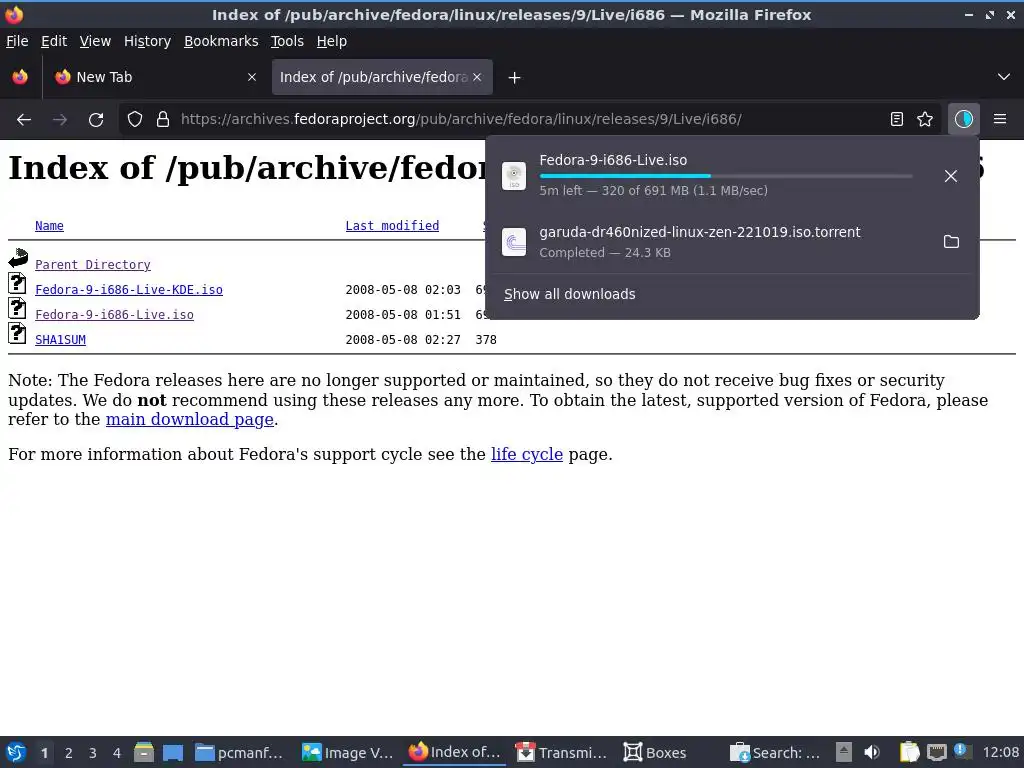
Task: Download Fedora-9-i686-Live-KDE.iso link
Action: (129, 289)
